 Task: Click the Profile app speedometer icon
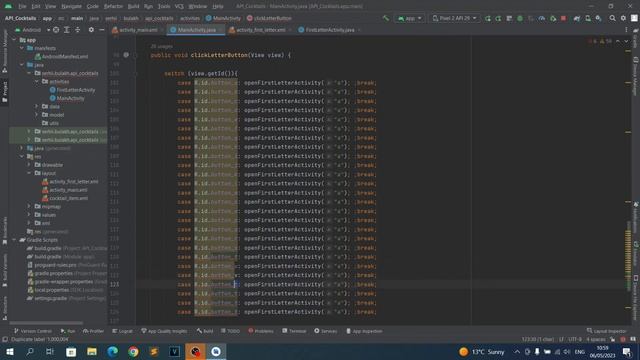tap(542, 18)
